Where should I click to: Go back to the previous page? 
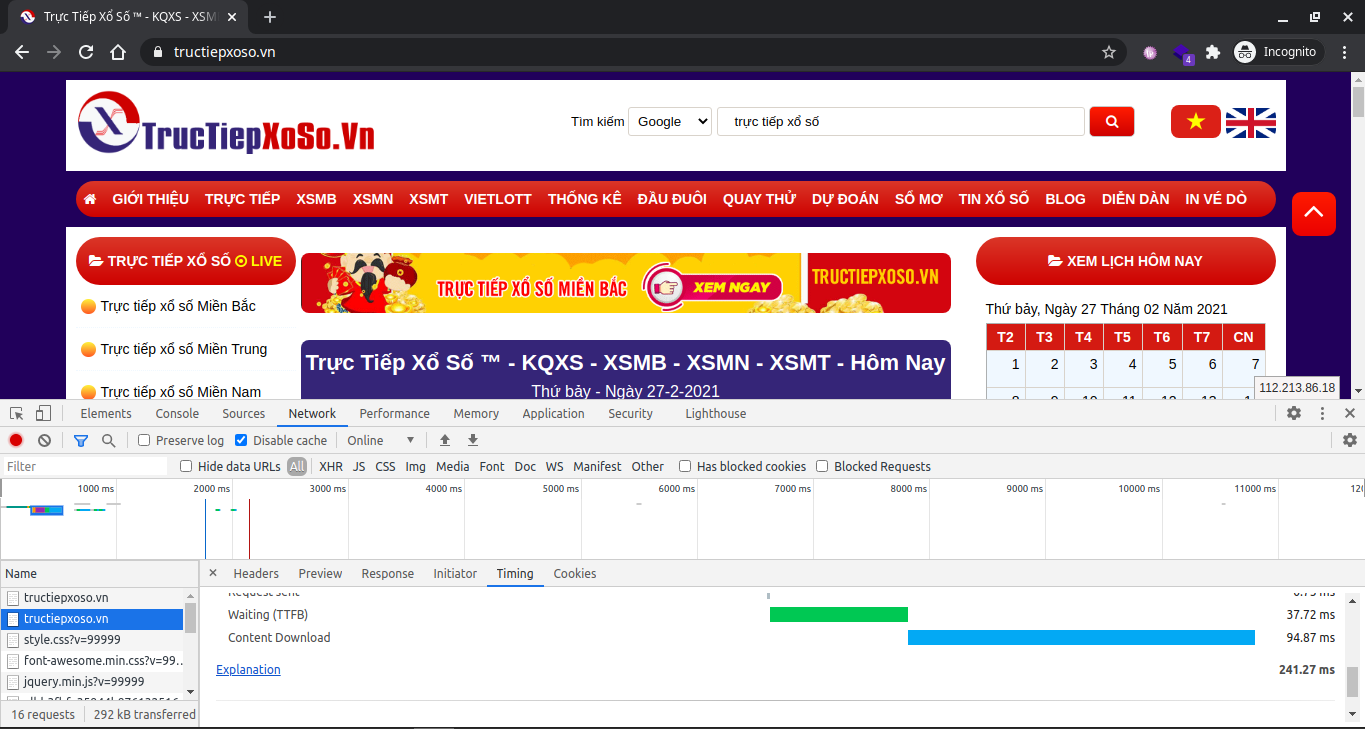pos(22,52)
